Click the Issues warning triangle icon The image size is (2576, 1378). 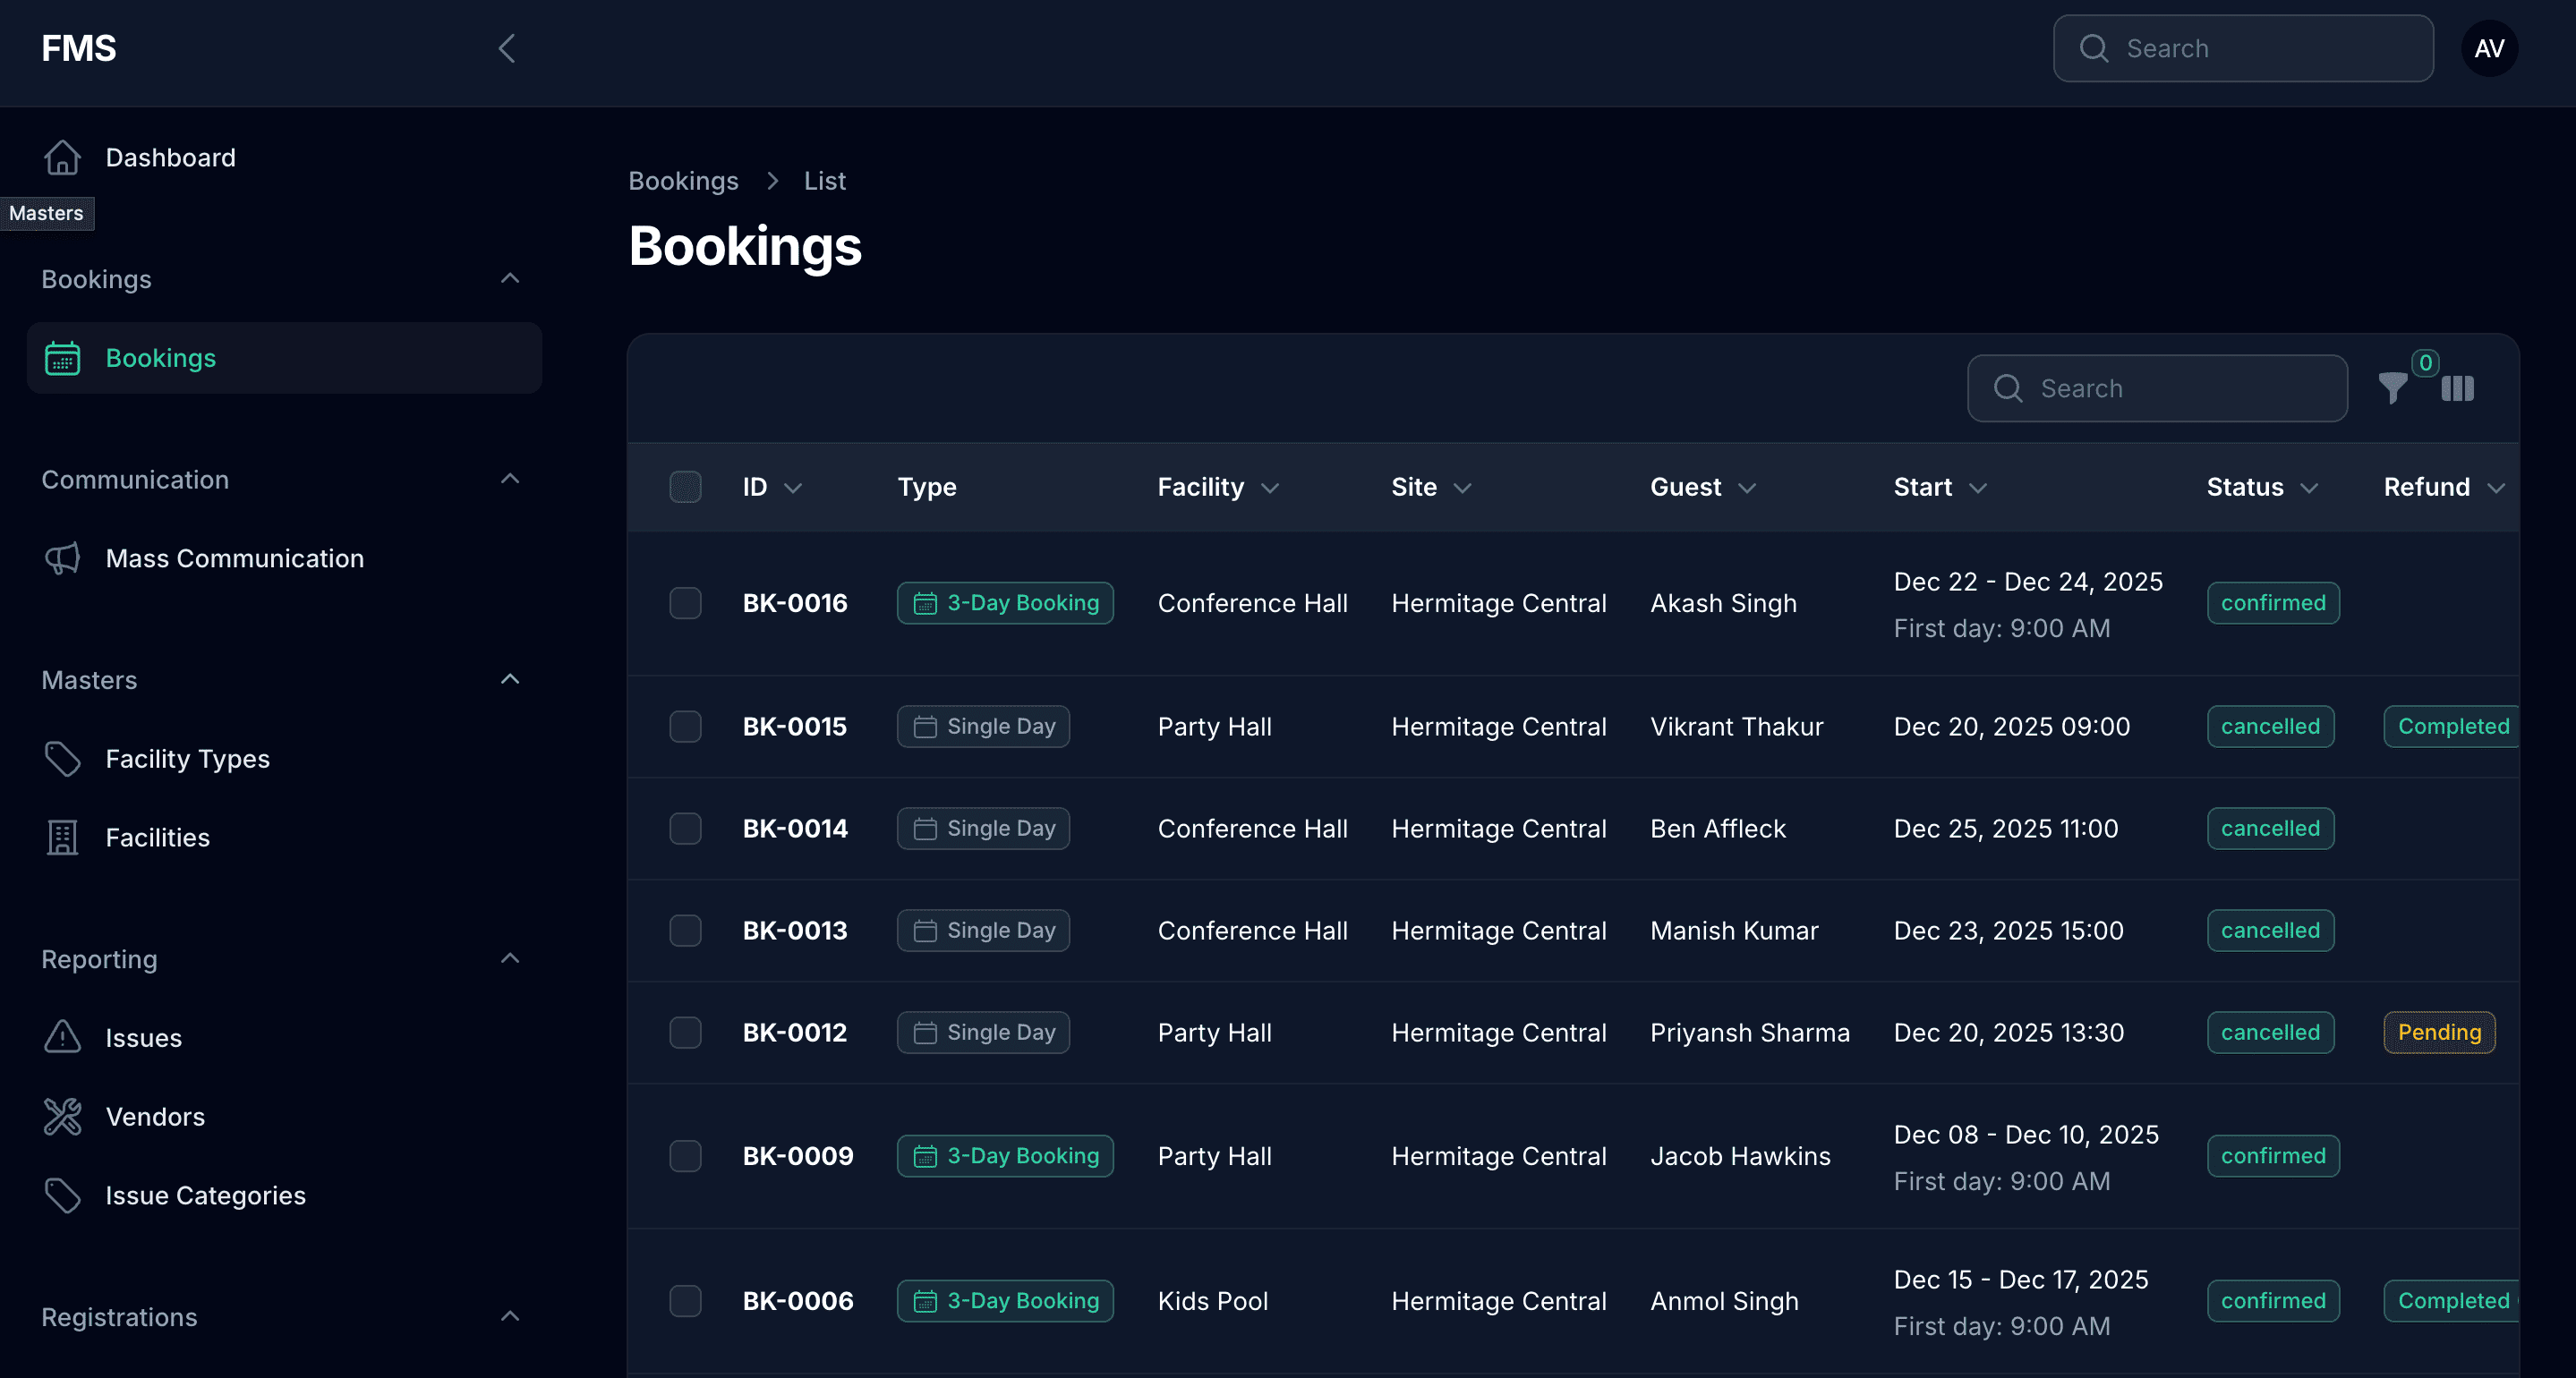coord(62,1037)
